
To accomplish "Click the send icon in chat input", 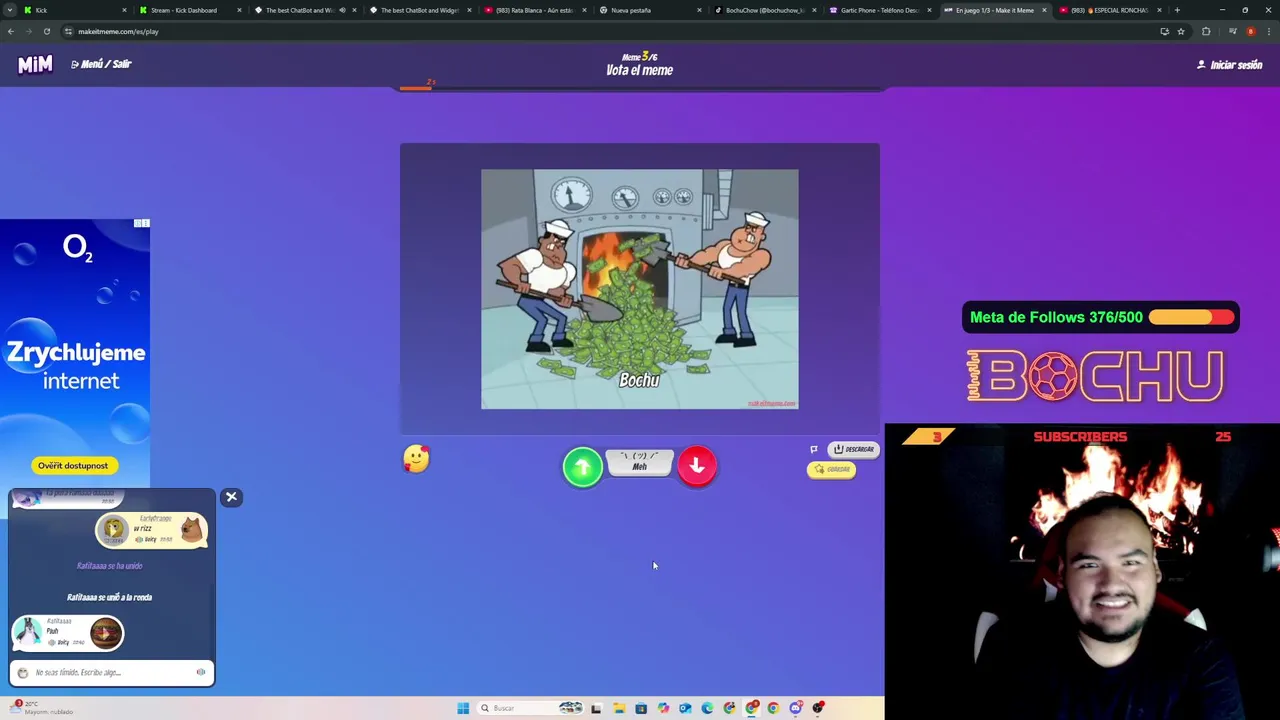I will pyautogui.click(x=201, y=672).
